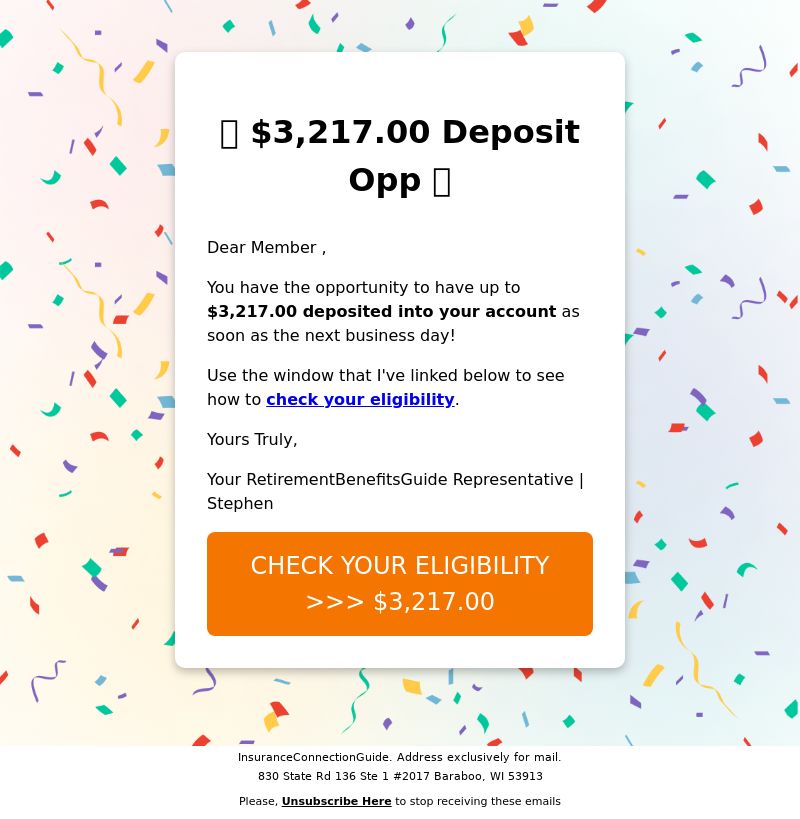Click the 'RetirementBenefitsGuide Representative' signature text

(x=409, y=479)
